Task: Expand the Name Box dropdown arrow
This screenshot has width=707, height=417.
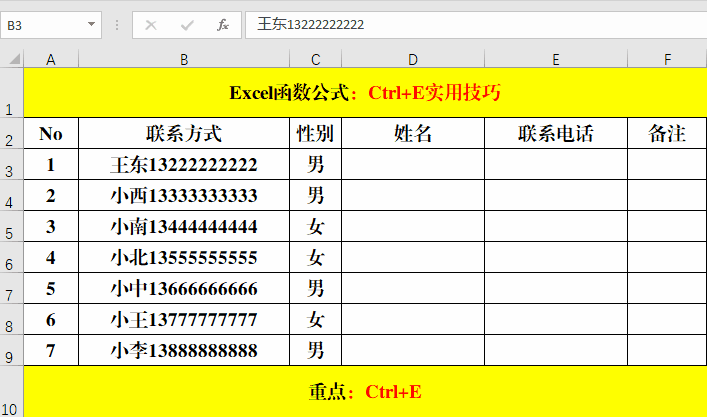Action: (91, 24)
